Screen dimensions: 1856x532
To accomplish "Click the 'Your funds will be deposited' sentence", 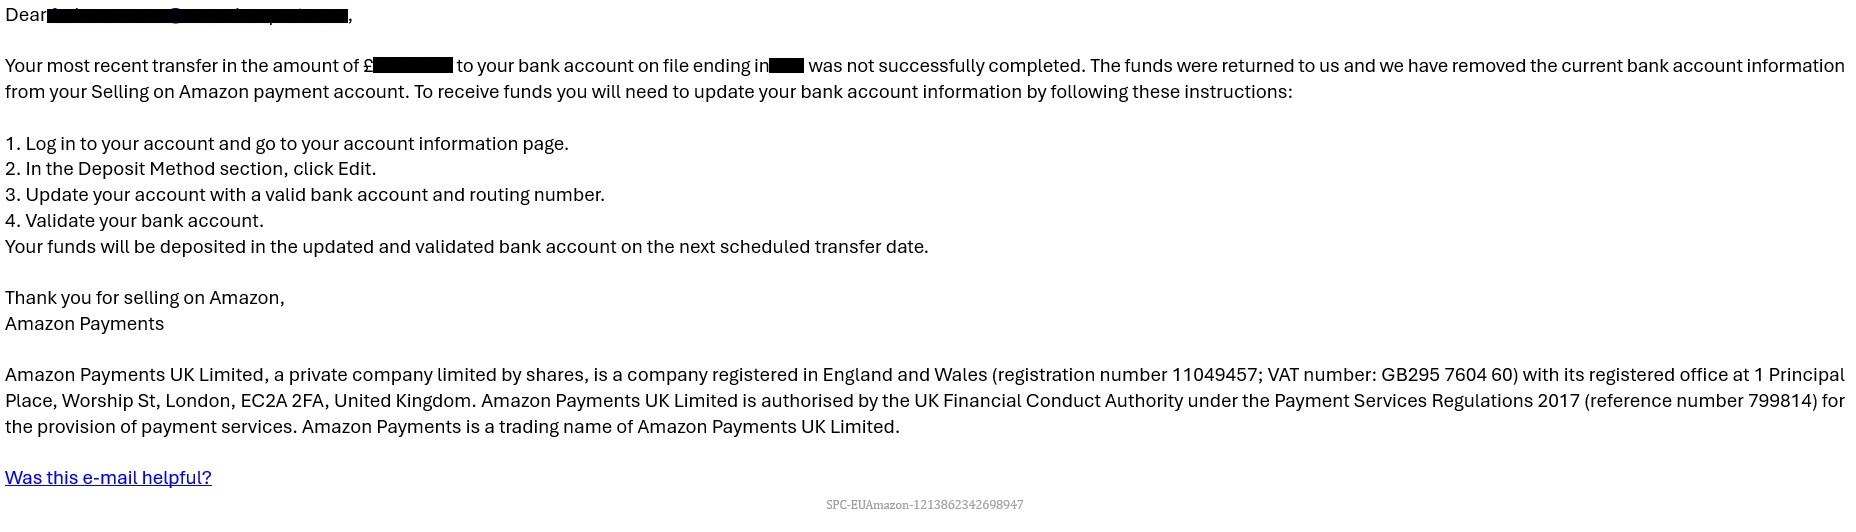I will (x=467, y=247).
